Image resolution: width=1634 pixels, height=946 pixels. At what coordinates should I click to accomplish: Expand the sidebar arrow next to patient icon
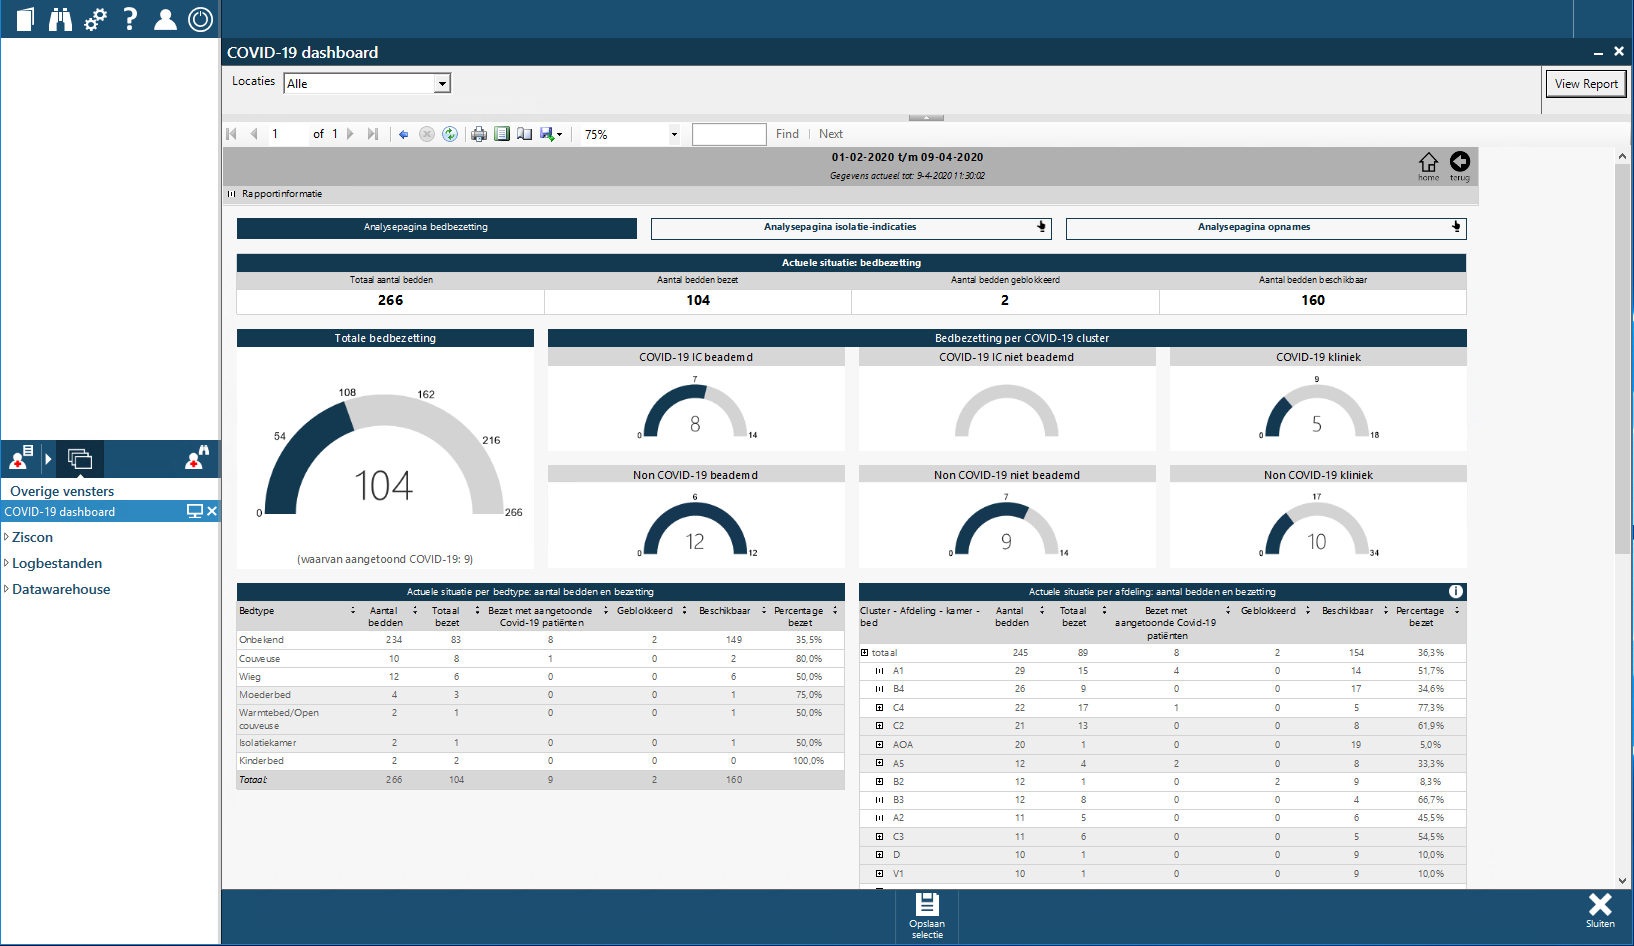click(47, 459)
